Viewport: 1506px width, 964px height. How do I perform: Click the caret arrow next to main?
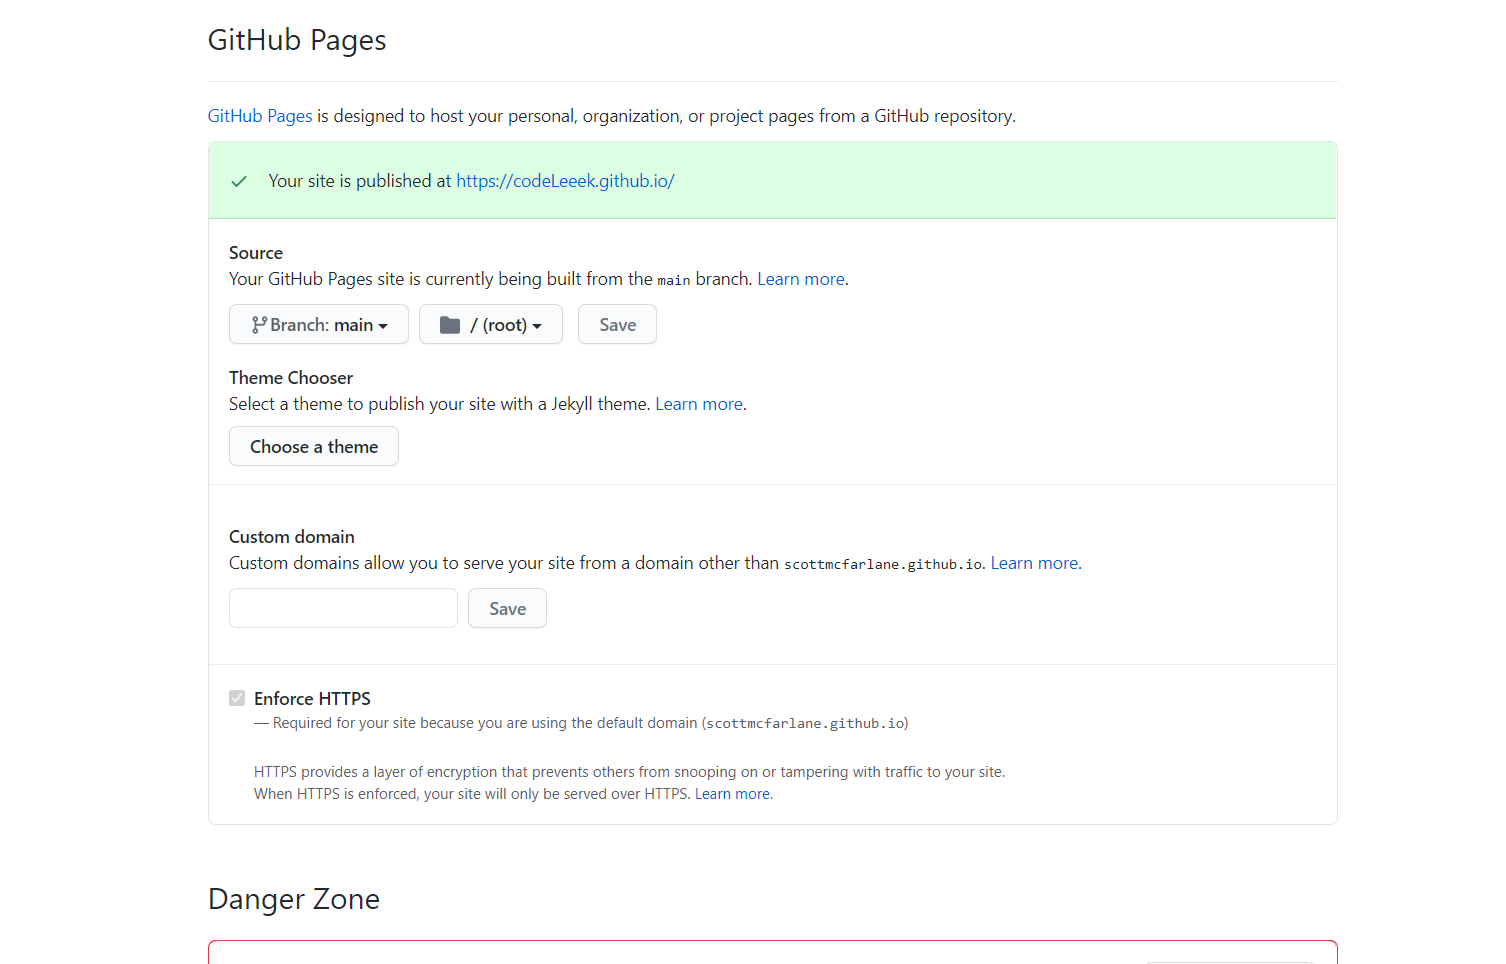point(383,326)
